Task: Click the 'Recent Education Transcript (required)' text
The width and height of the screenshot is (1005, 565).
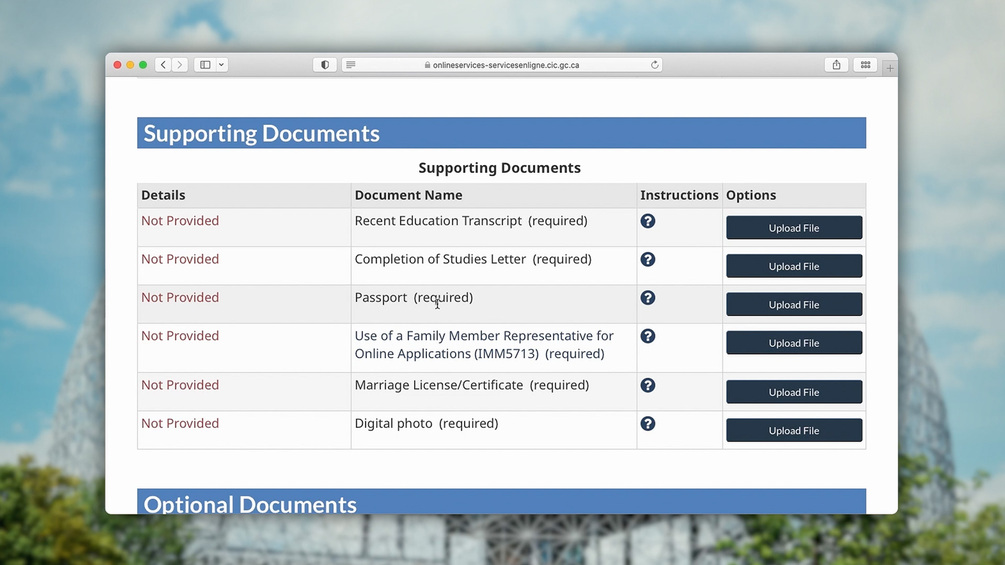Action: (471, 221)
